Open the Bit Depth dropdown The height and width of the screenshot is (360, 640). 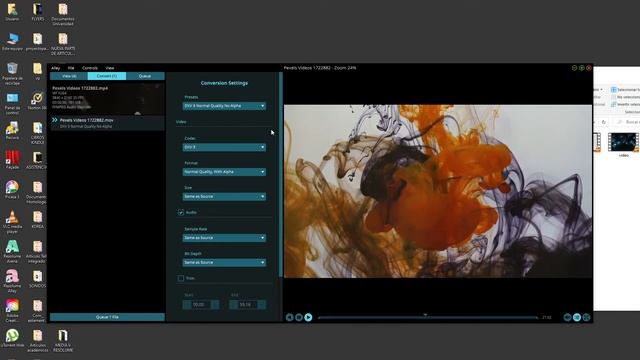point(224,262)
